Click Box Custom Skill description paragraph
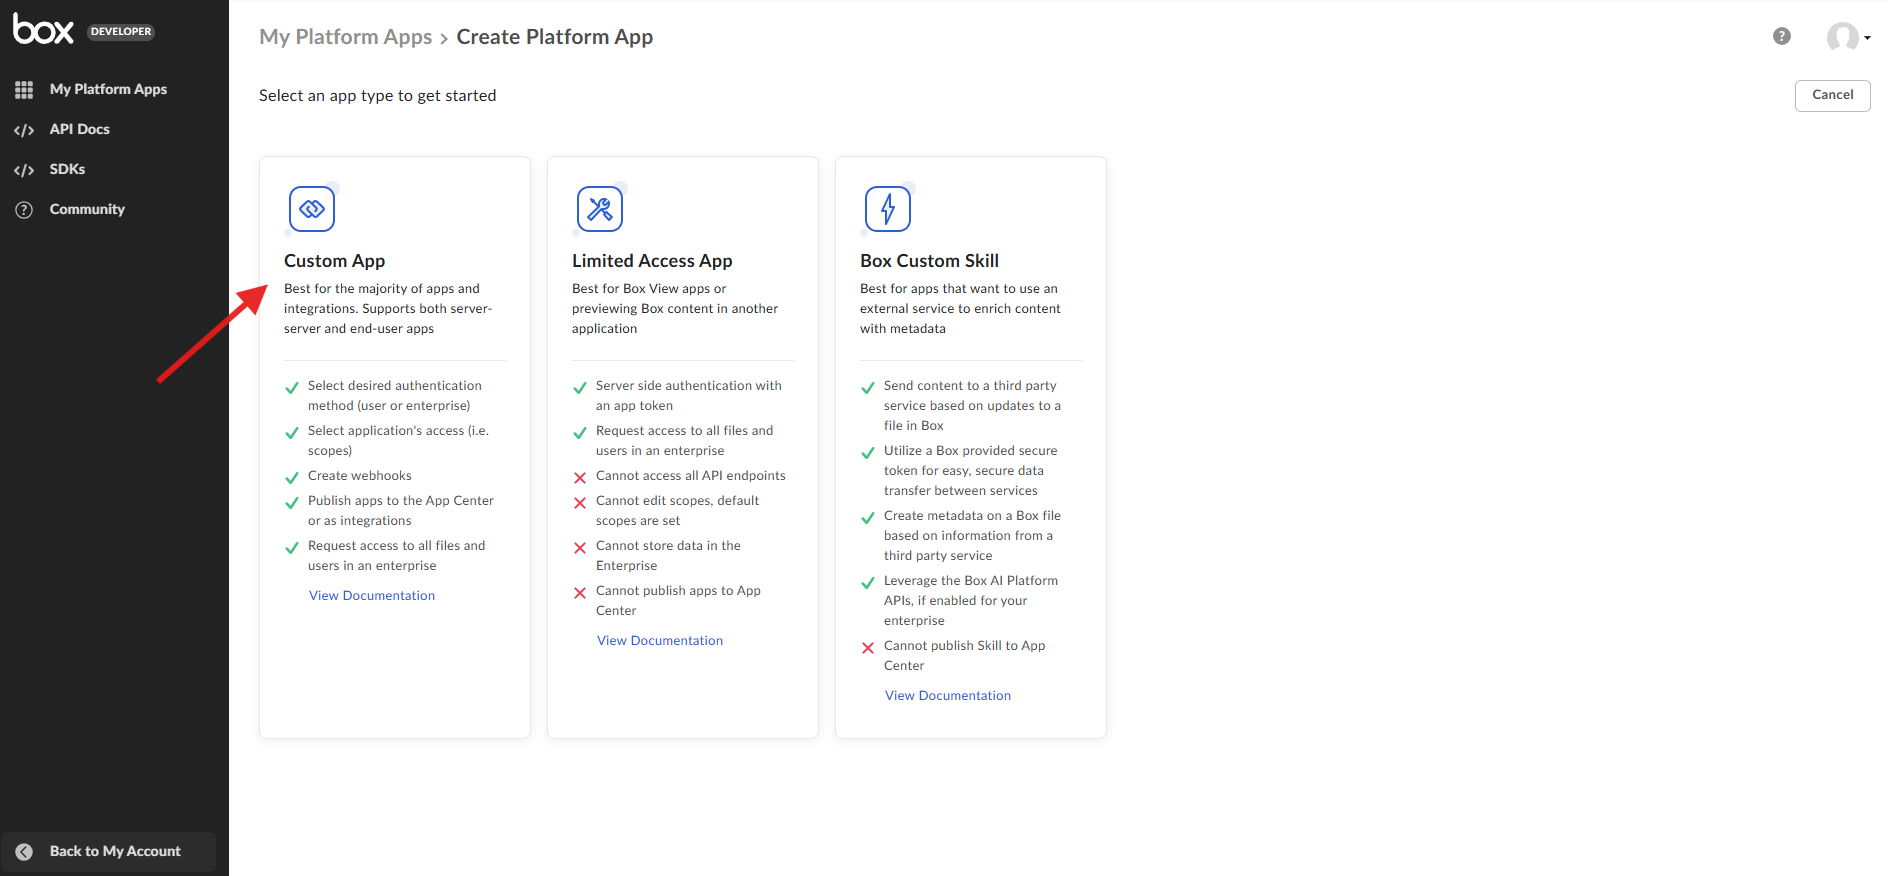The height and width of the screenshot is (876, 1888). pos(960,309)
